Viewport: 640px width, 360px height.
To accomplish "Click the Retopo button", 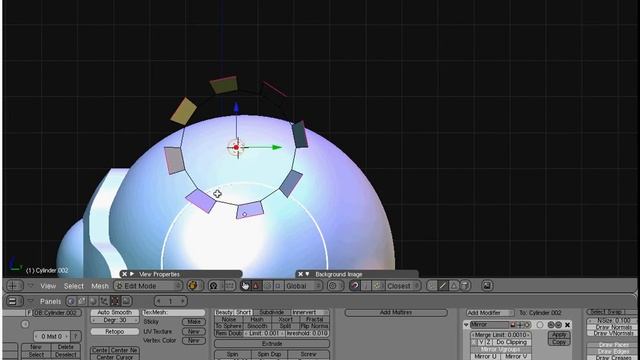I will point(115,331).
